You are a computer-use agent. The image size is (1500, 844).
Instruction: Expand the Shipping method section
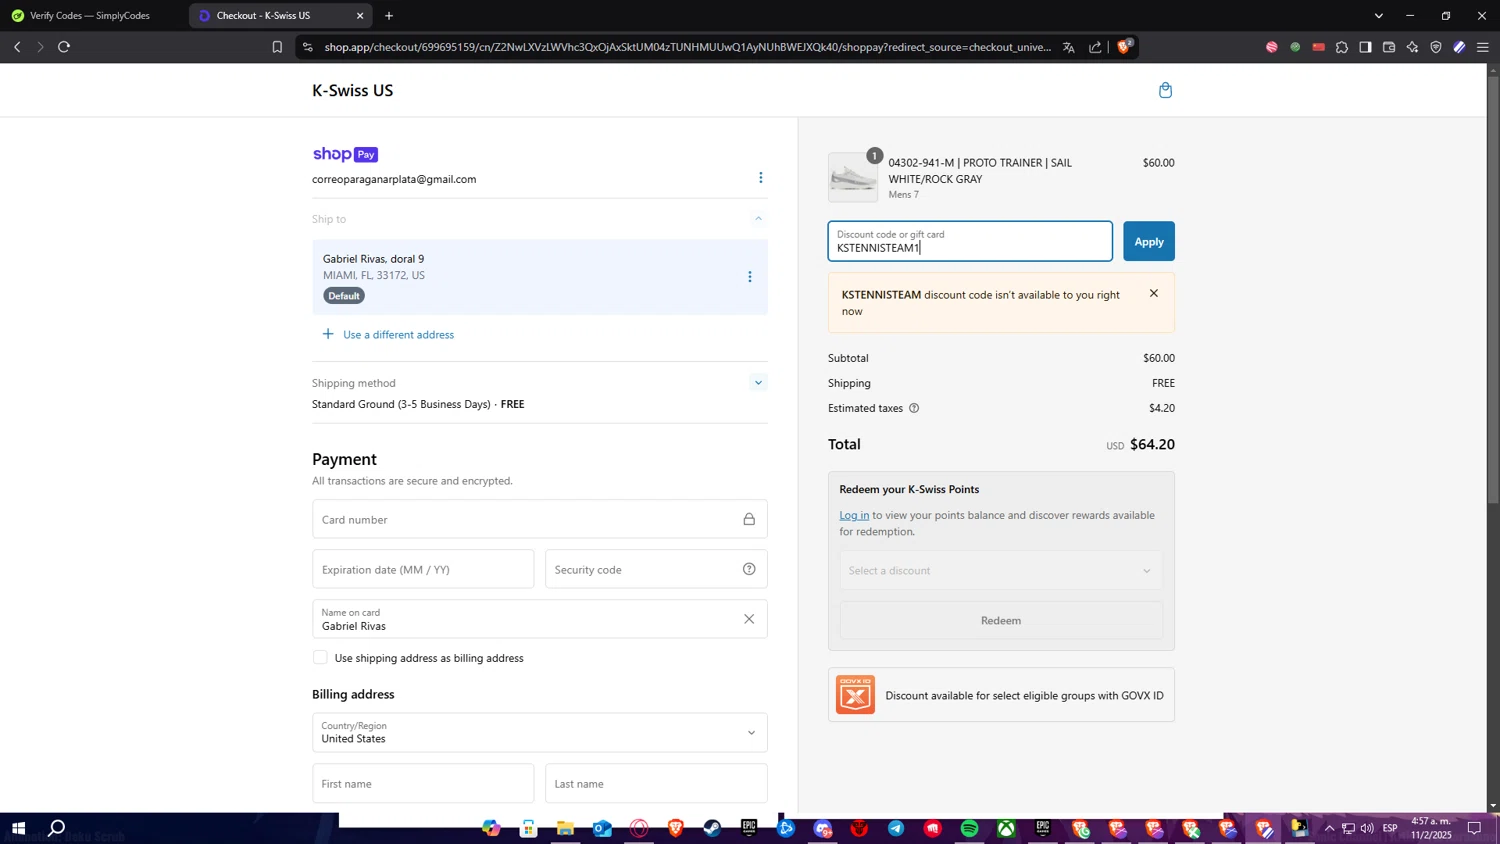coord(758,382)
